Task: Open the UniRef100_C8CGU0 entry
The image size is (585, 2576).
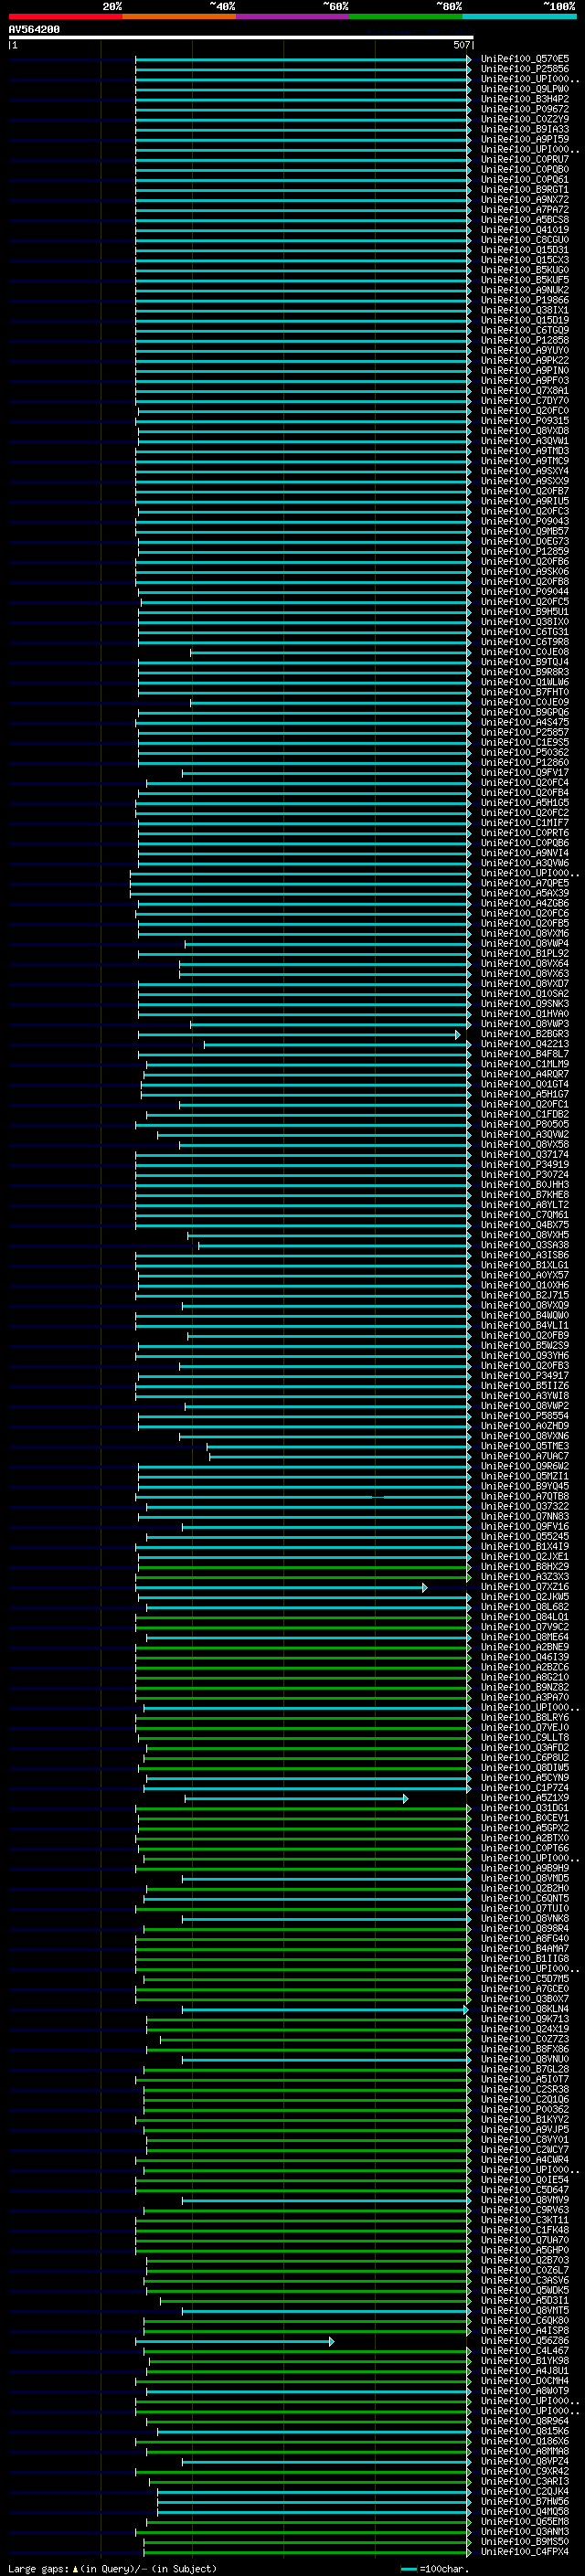Action: [525, 240]
